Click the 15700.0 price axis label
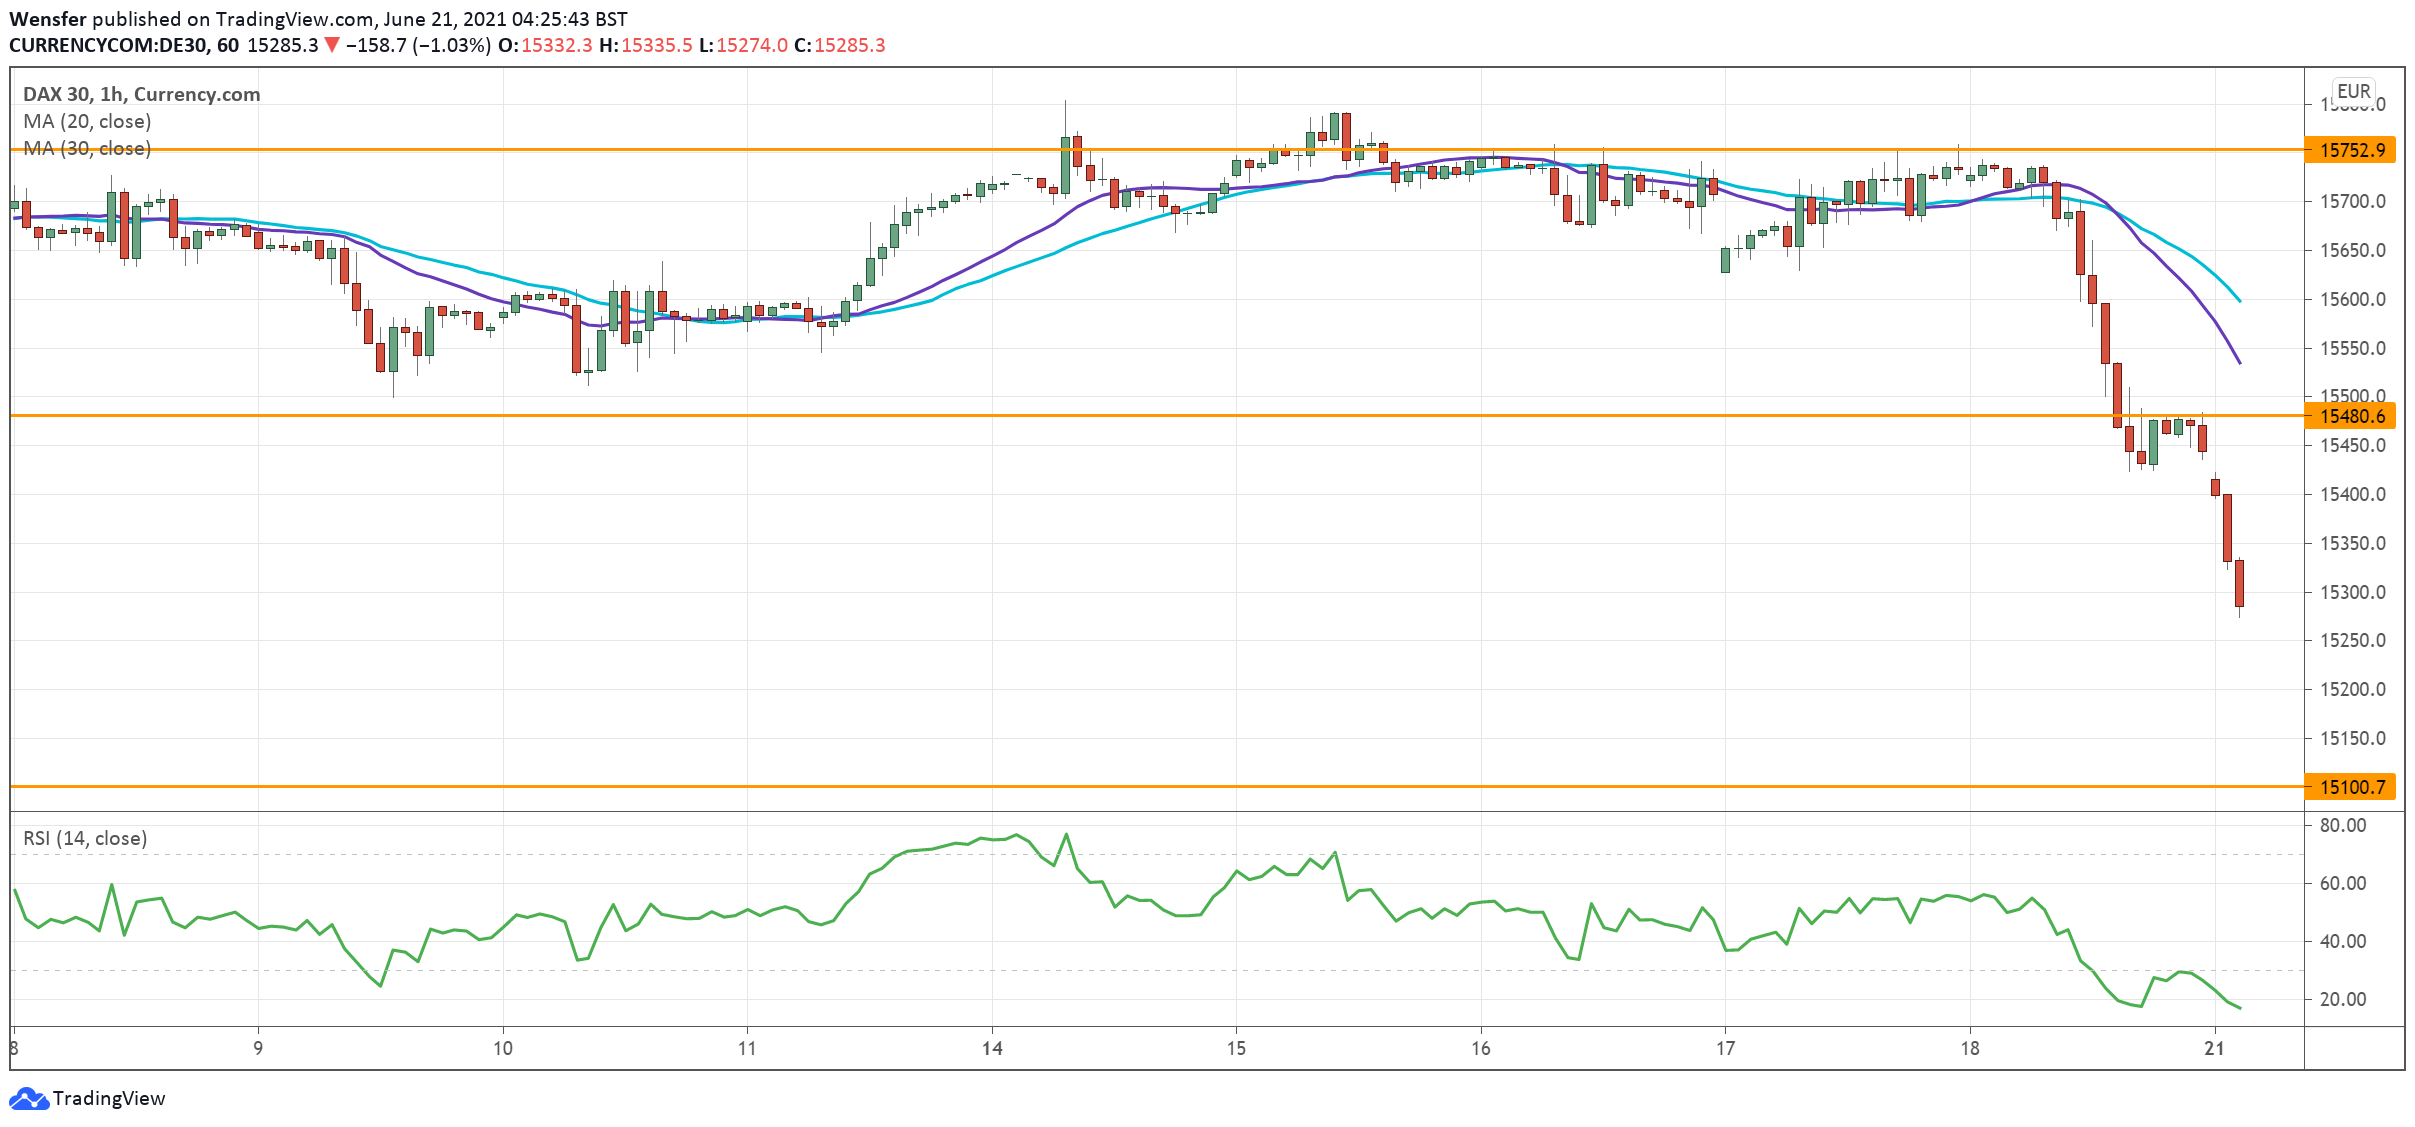 pyautogui.click(x=2352, y=201)
